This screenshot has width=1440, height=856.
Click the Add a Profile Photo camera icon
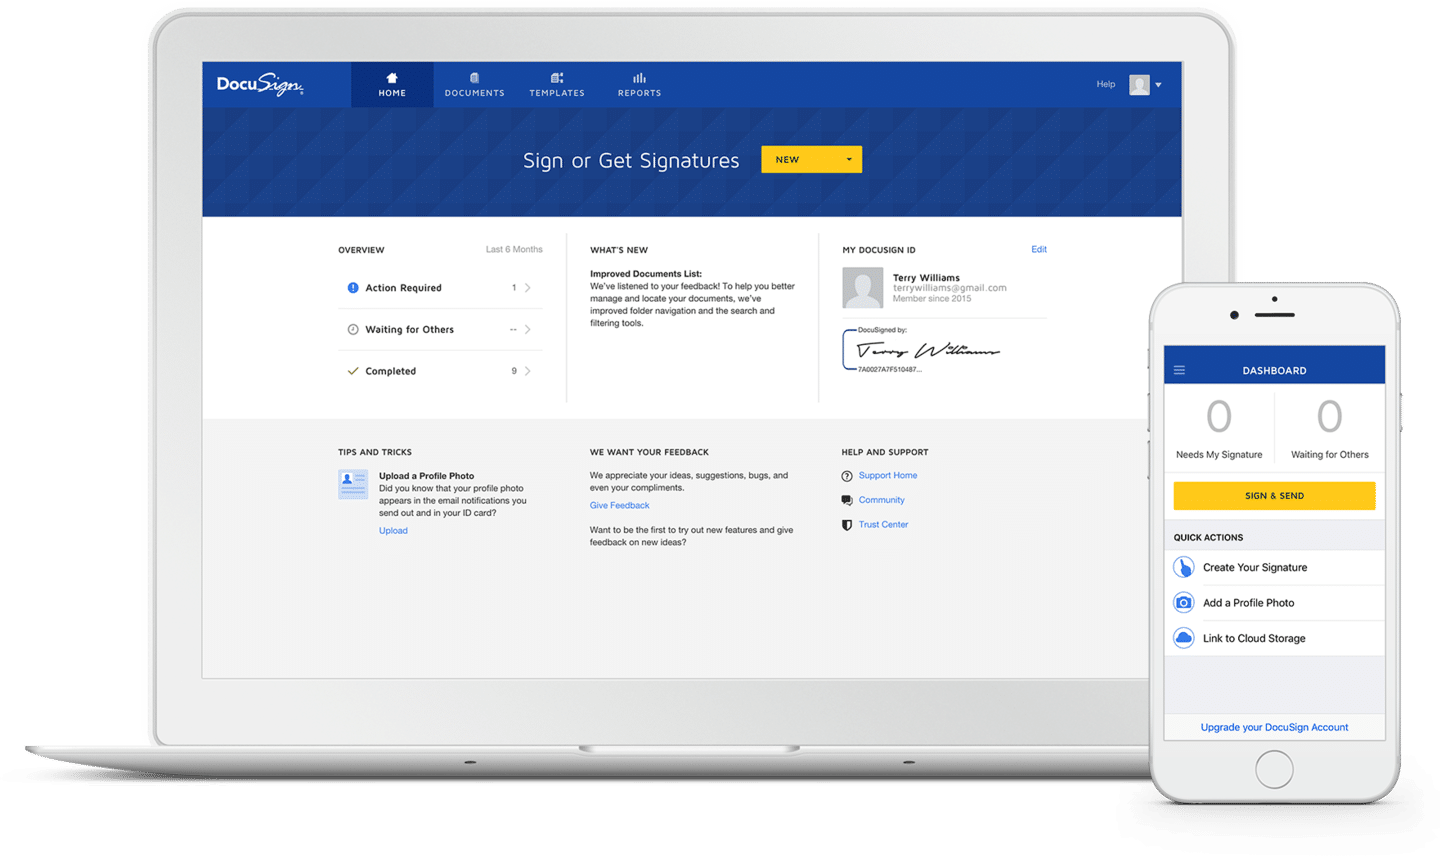click(1184, 603)
